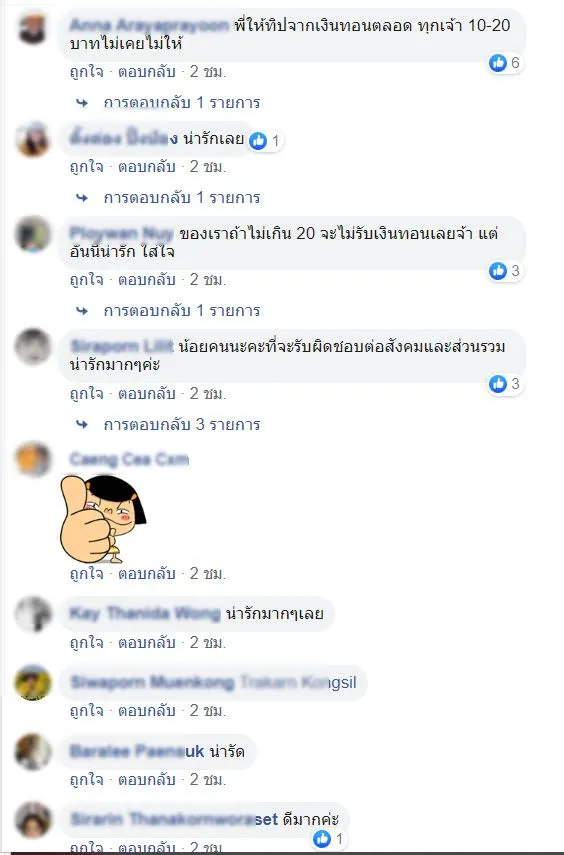
Task: Like the น่ารัด comment with ถูกใจ
Action: (86, 780)
